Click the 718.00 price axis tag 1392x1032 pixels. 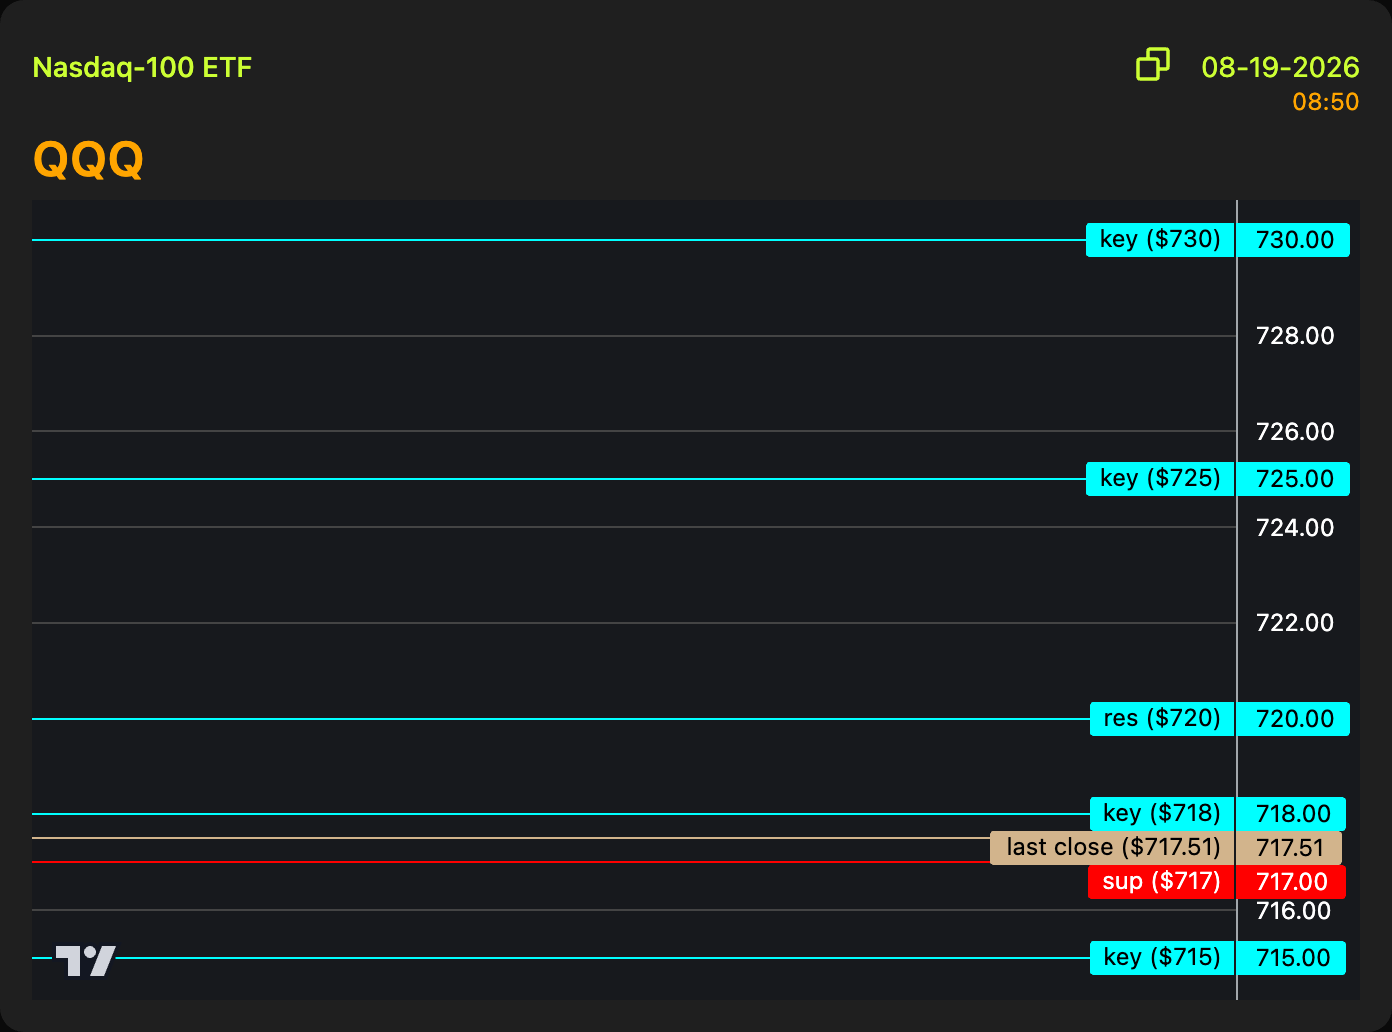click(x=1292, y=814)
